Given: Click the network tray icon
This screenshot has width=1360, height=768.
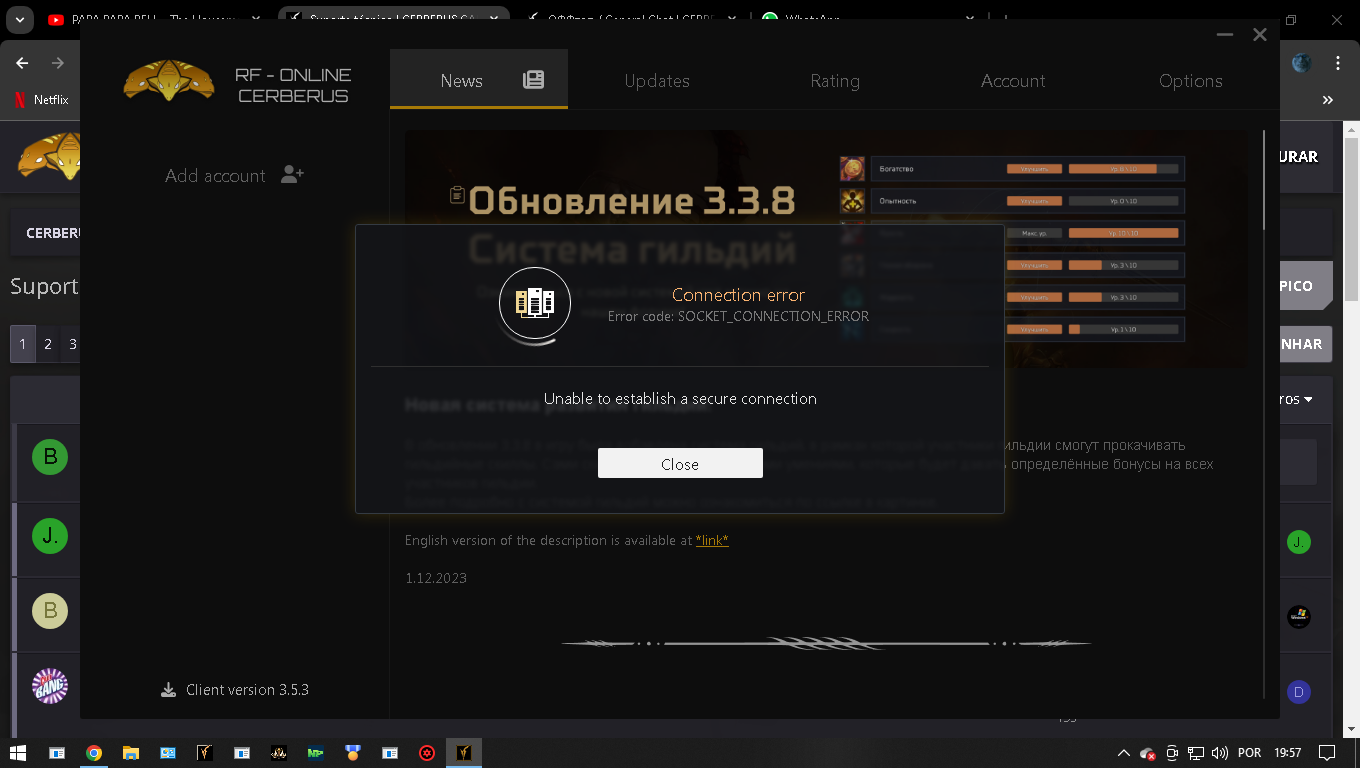Looking at the screenshot, I should pyautogui.click(x=1195, y=753).
